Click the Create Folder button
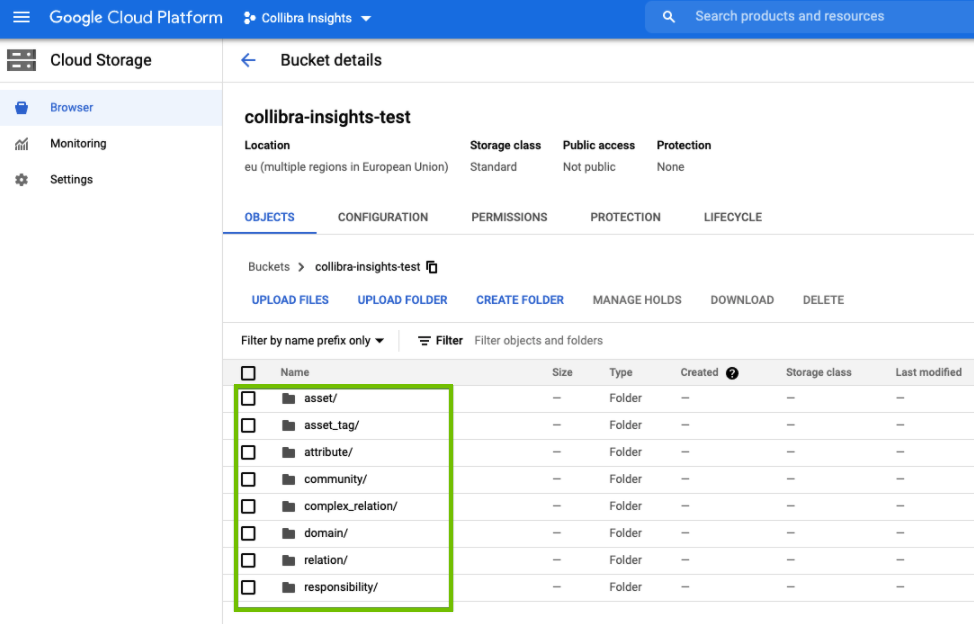This screenshot has height=624, width=974. coord(519,300)
